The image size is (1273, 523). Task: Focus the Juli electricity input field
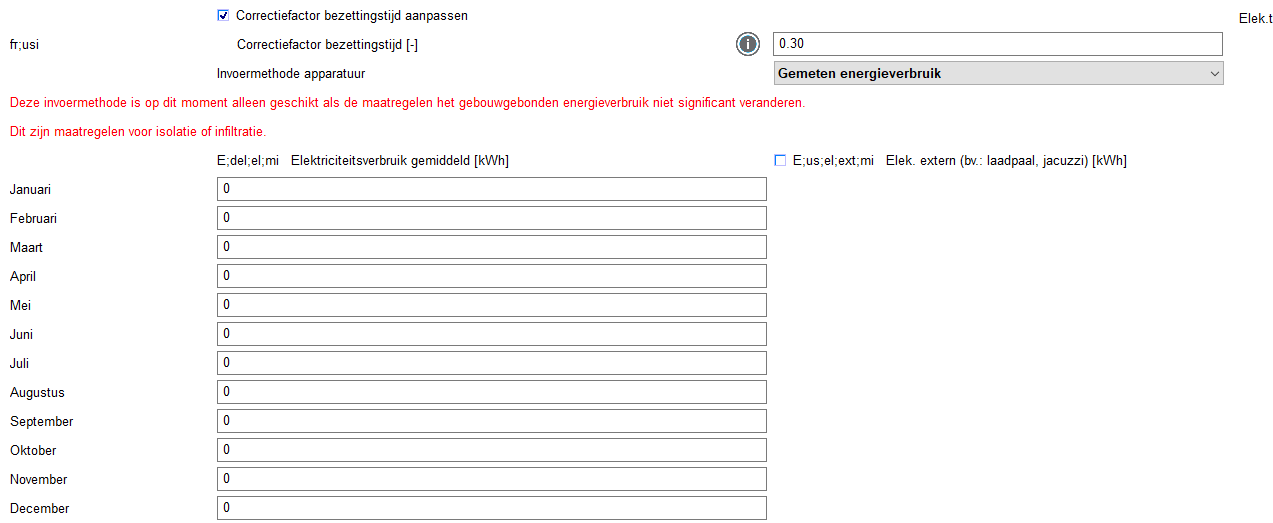491,363
